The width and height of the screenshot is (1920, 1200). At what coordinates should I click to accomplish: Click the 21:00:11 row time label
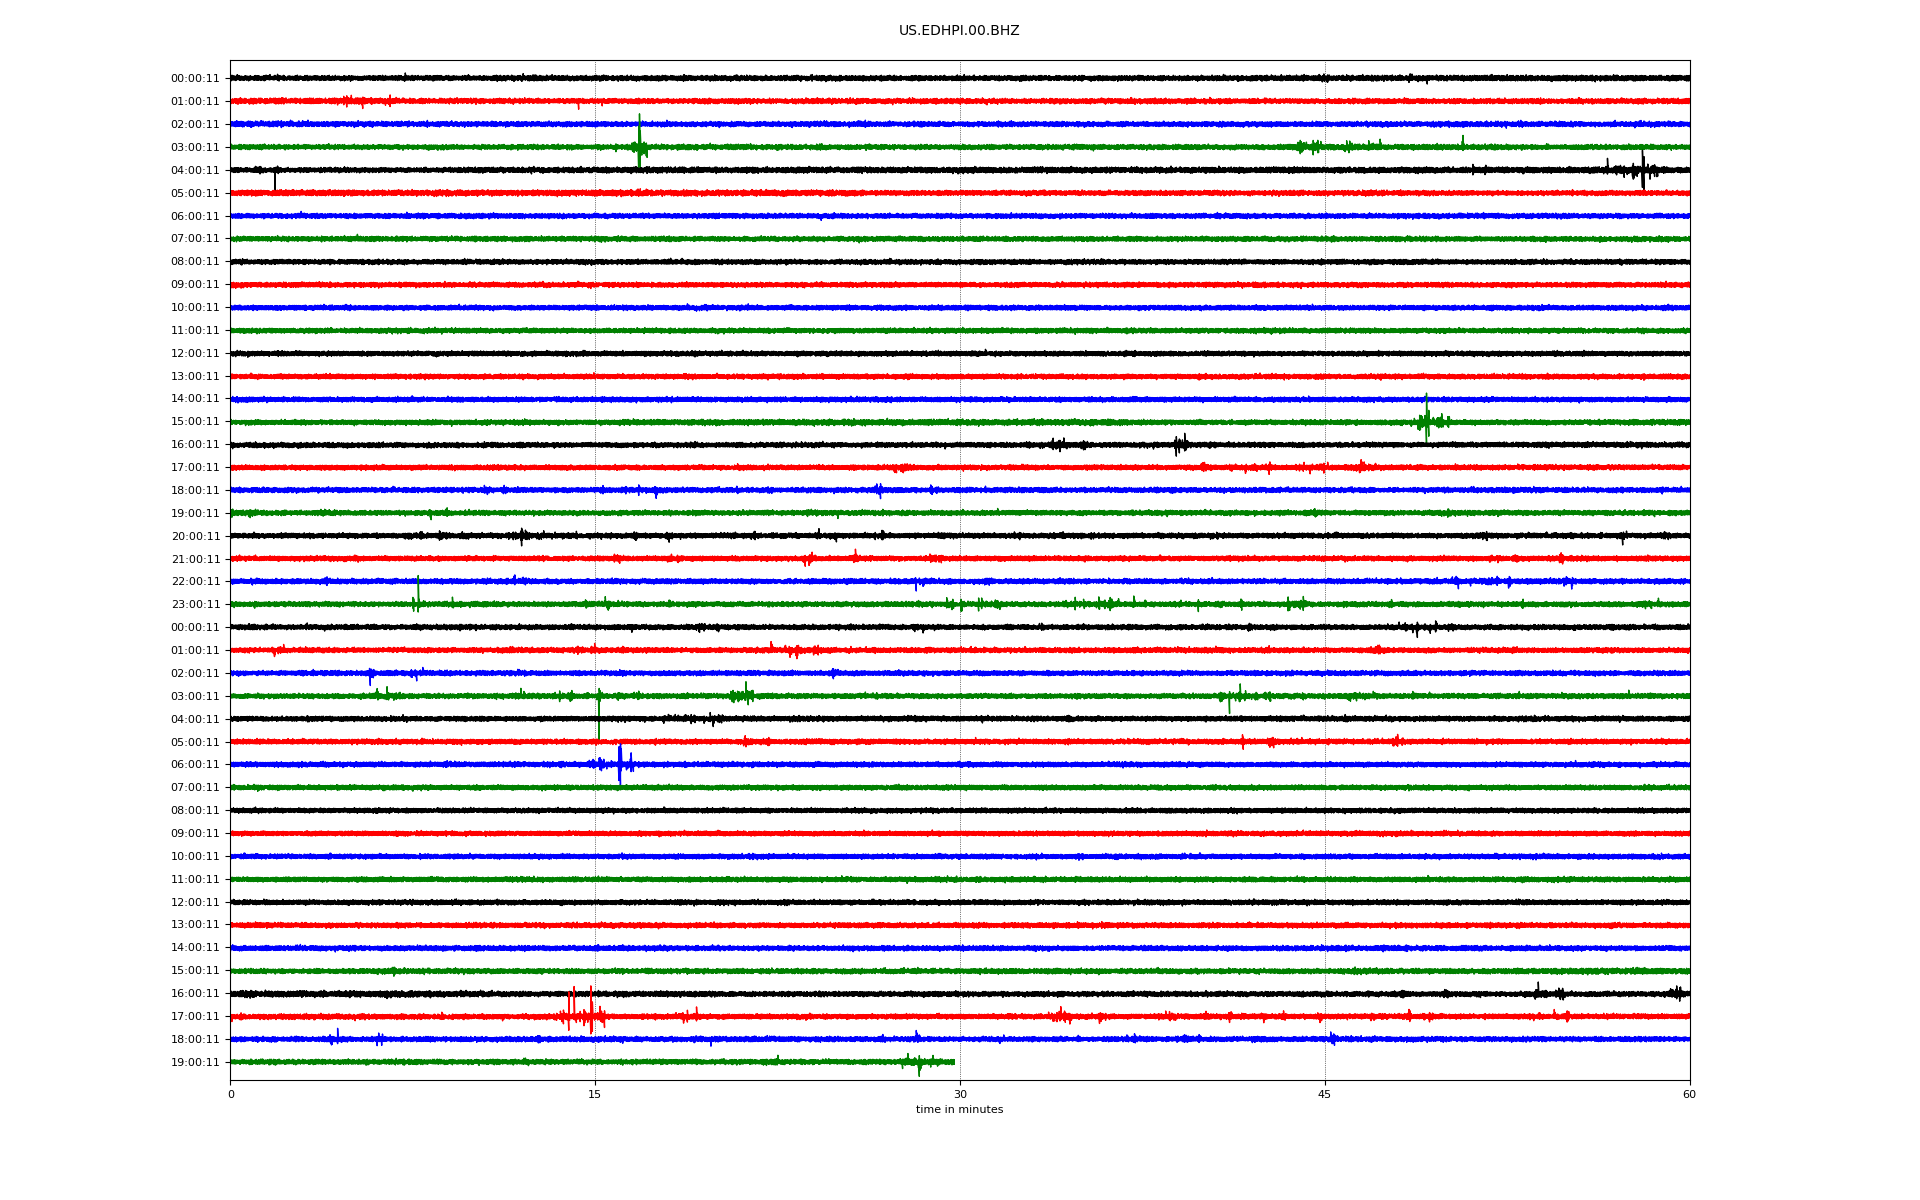pyautogui.click(x=195, y=560)
